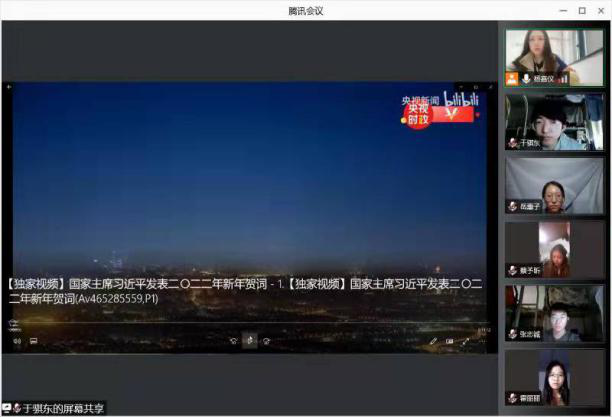The height and width of the screenshot is (417, 612).
Task: Skip forward using the forward icon
Action: (267, 341)
